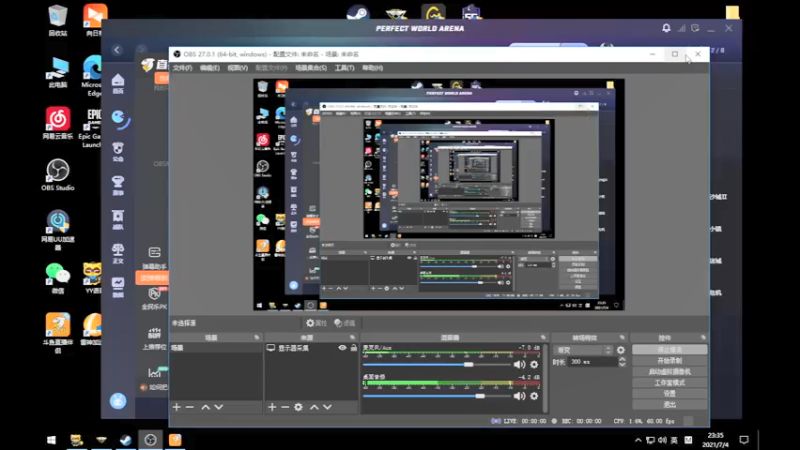Mute the 桌面音频 speaker icon

(519, 396)
